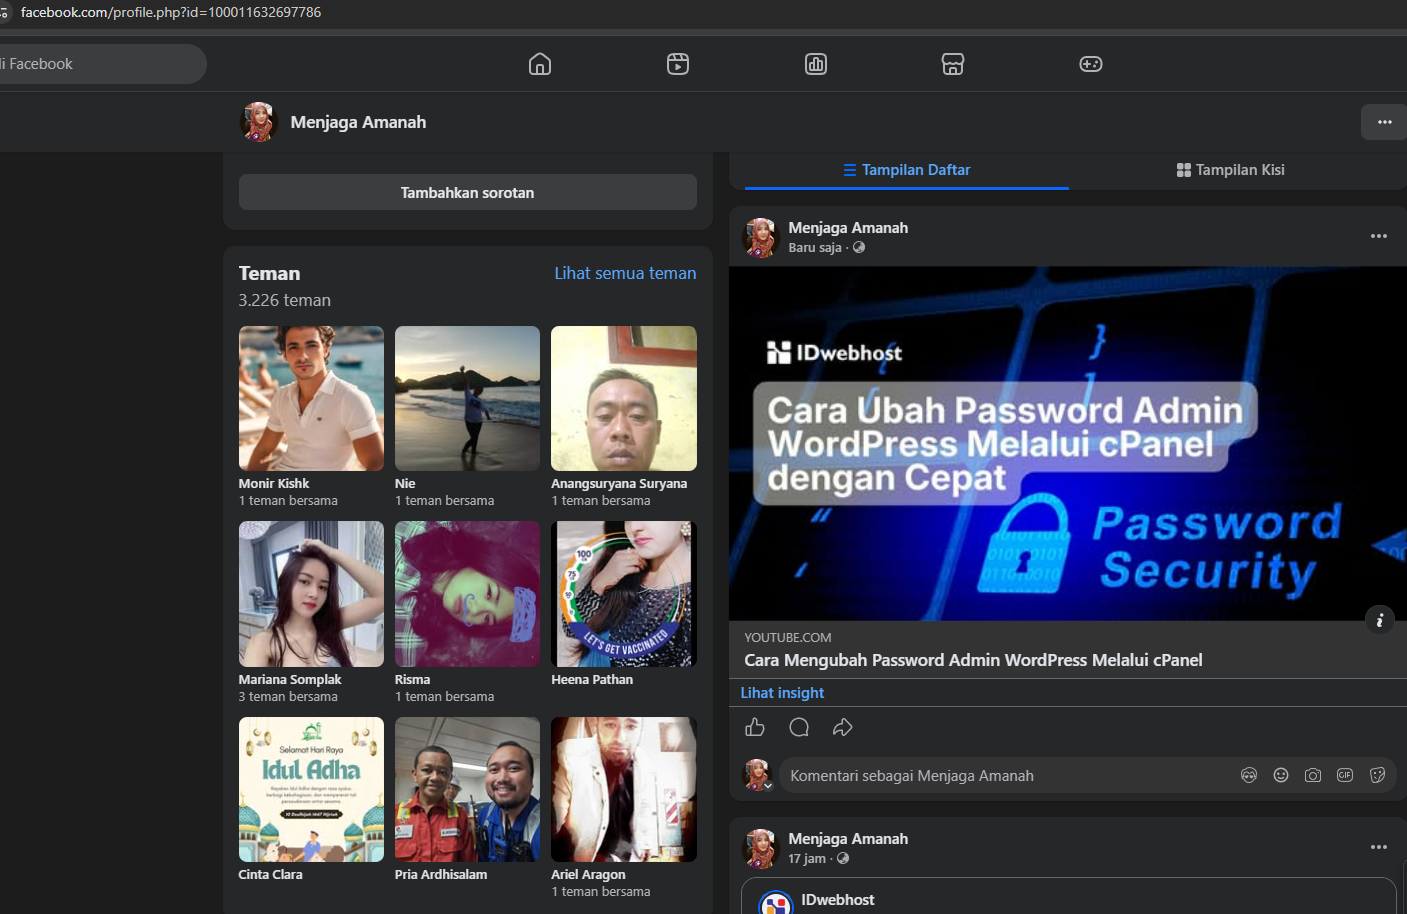This screenshot has height=914, width=1407.
Task: Switch to Tampilan Kisi tab
Action: tap(1231, 170)
